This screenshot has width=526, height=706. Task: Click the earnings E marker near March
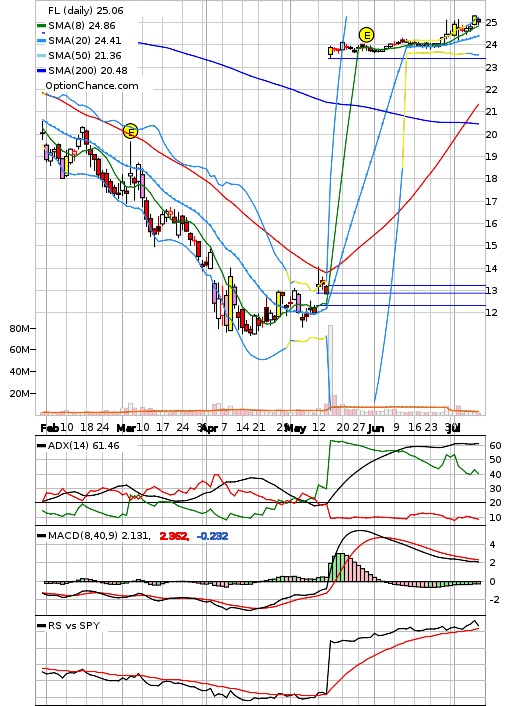click(x=130, y=132)
